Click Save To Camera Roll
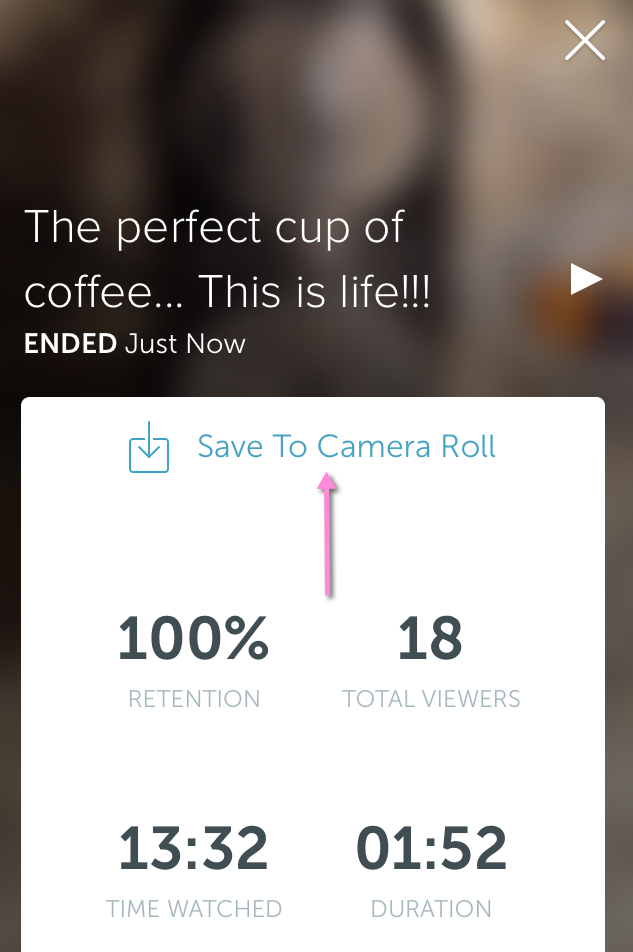The height and width of the screenshot is (952, 633). [x=346, y=446]
